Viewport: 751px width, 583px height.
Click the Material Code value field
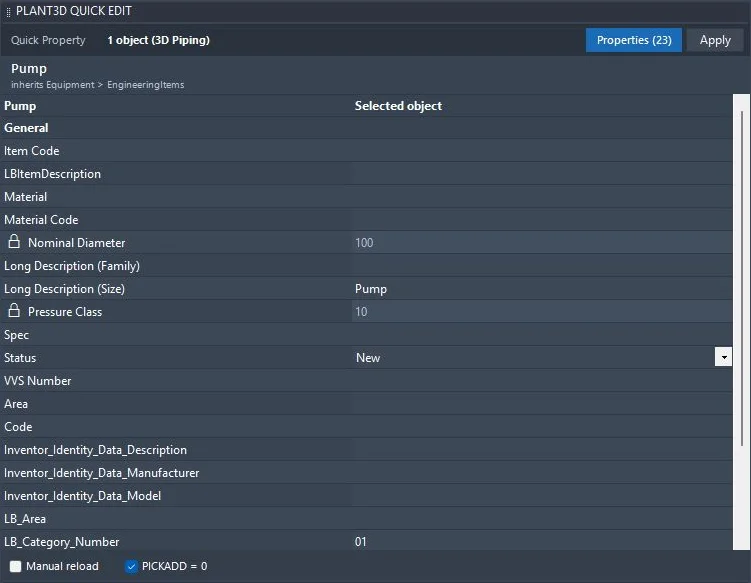542,220
